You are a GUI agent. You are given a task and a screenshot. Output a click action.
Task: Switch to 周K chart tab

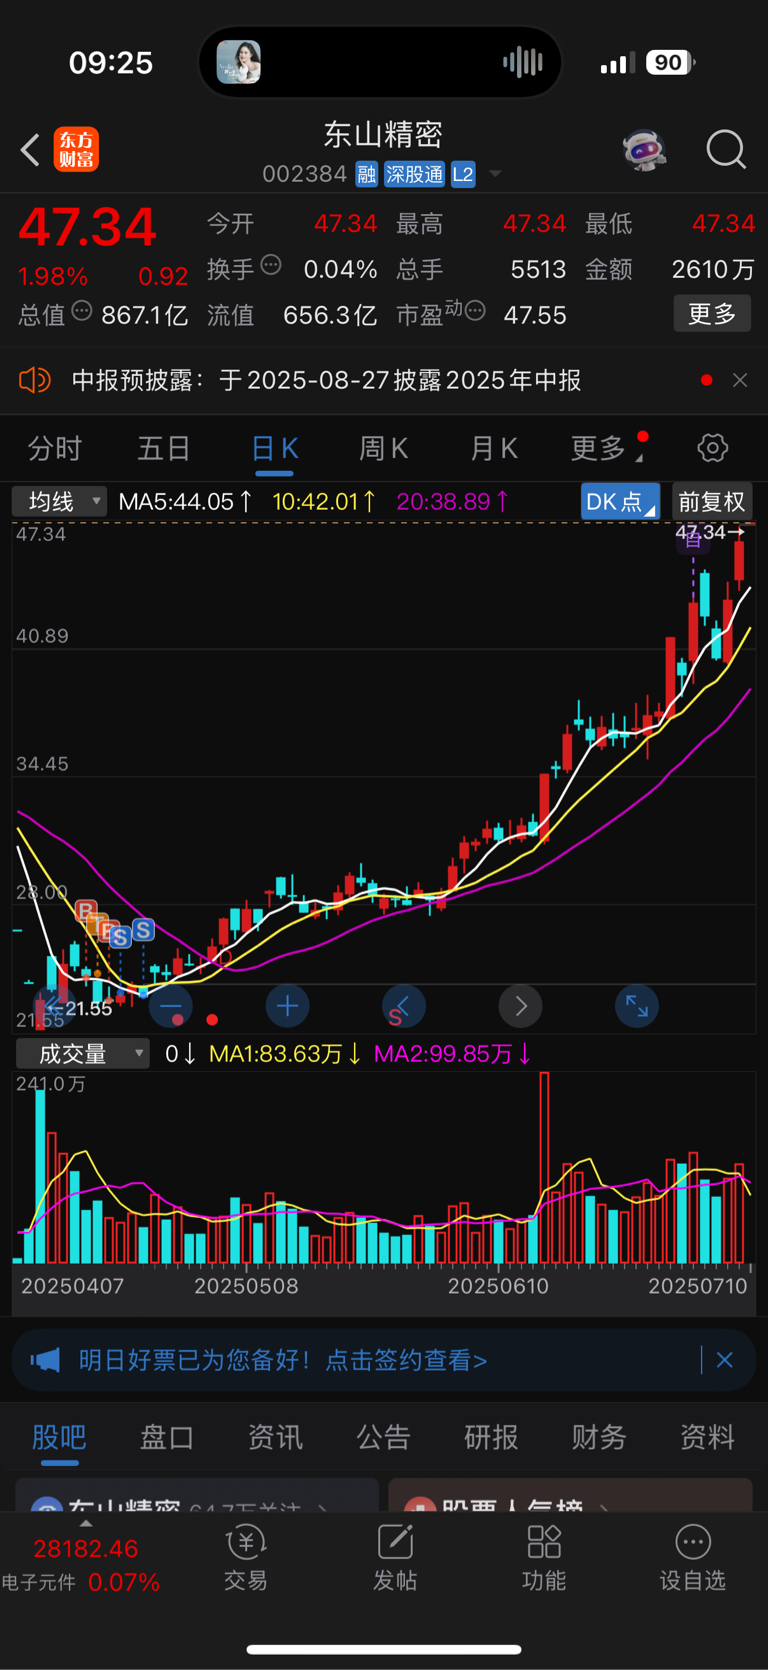(x=383, y=448)
